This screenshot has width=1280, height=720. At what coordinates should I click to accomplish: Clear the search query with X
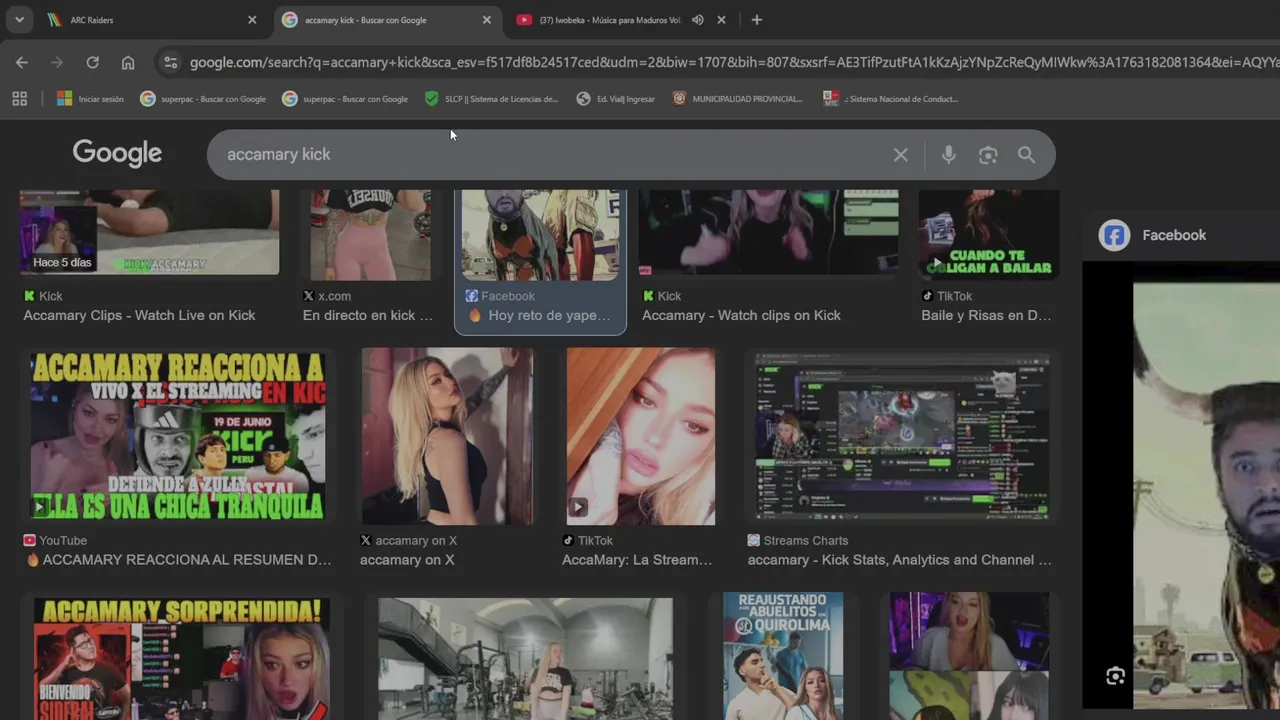coord(901,155)
